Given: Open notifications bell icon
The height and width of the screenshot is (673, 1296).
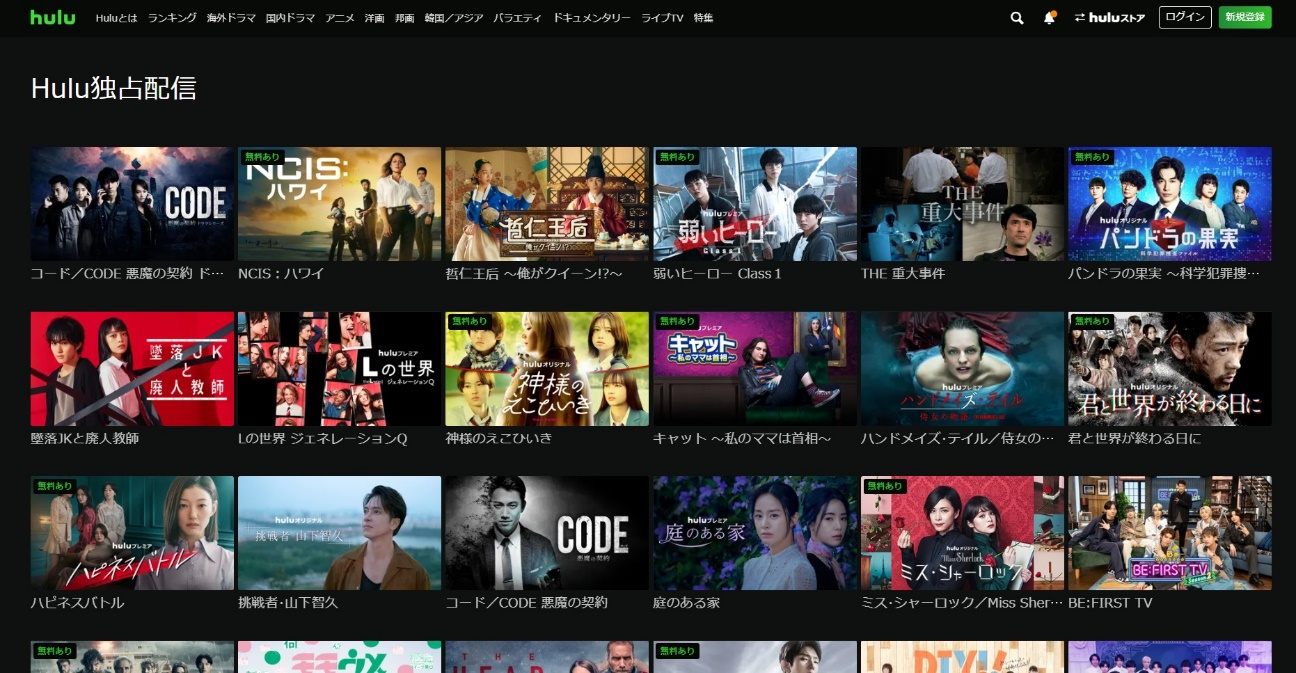Looking at the screenshot, I should [1049, 18].
